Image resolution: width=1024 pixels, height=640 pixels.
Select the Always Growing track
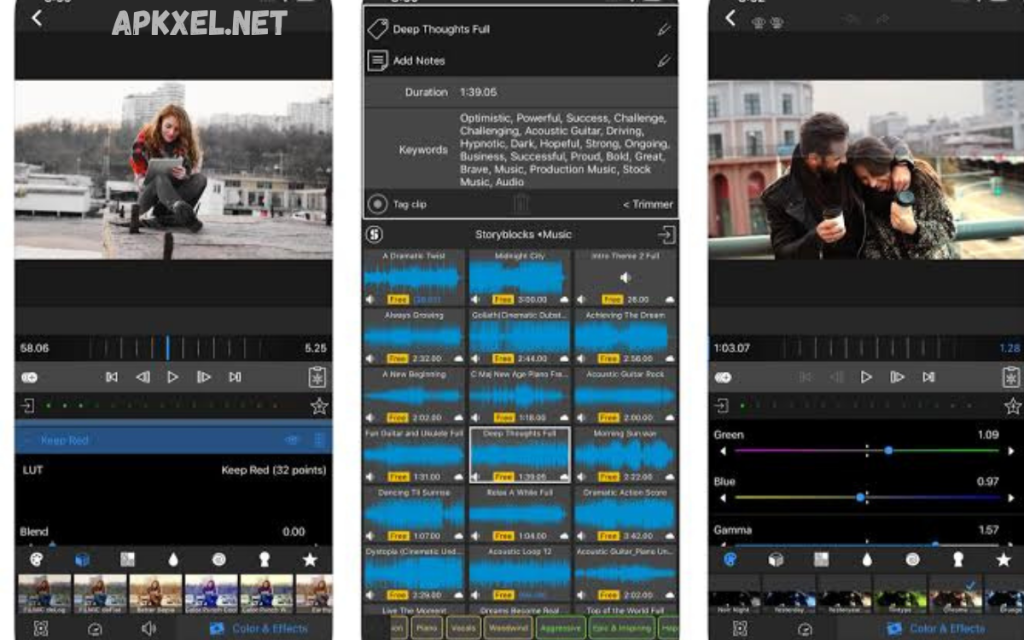(x=414, y=336)
